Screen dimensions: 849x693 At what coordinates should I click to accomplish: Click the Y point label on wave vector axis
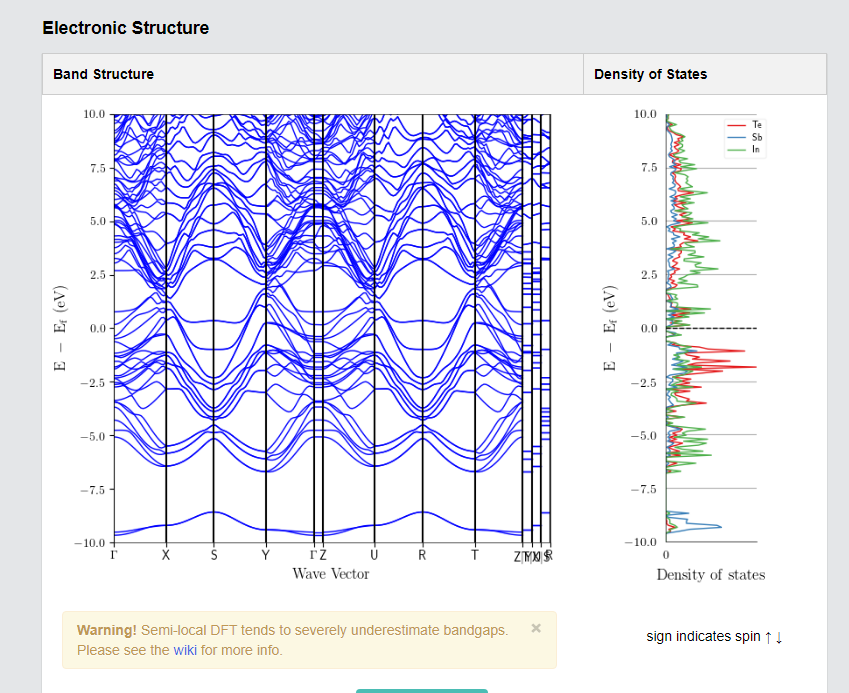[x=265, y=555]
